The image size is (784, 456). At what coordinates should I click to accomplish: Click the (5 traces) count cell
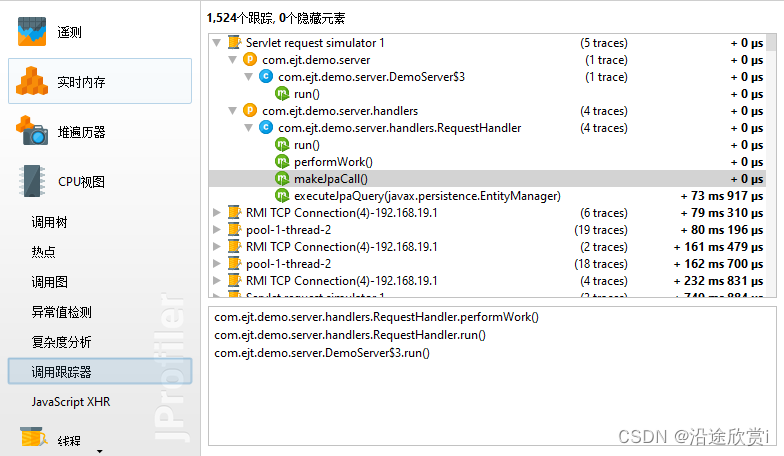click(x=604, y=43)
